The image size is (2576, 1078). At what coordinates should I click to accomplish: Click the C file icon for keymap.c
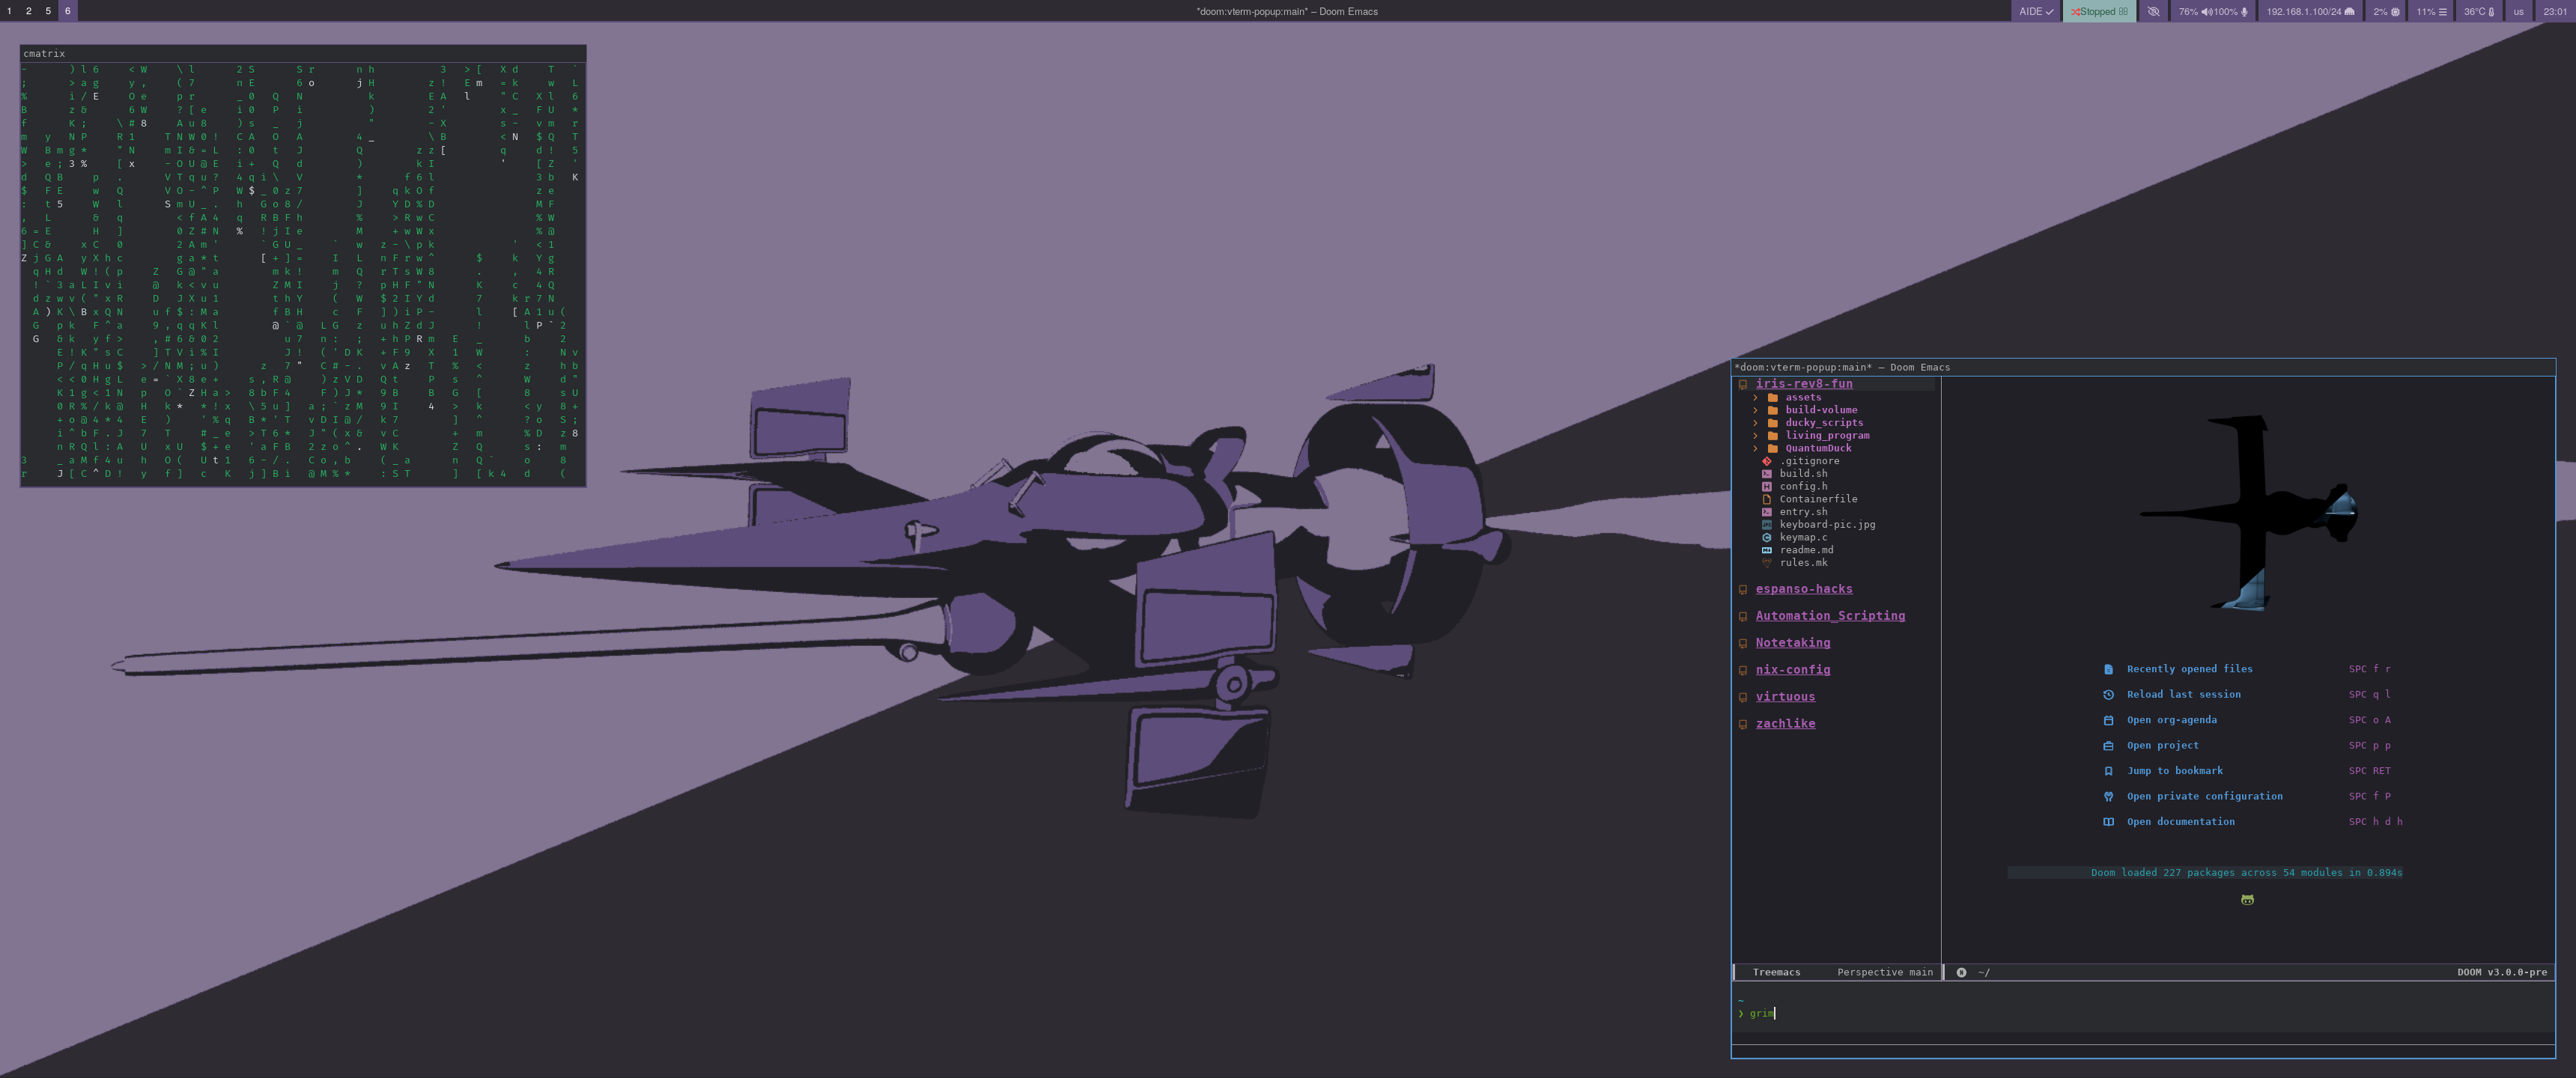click(x=1766, y=537)
